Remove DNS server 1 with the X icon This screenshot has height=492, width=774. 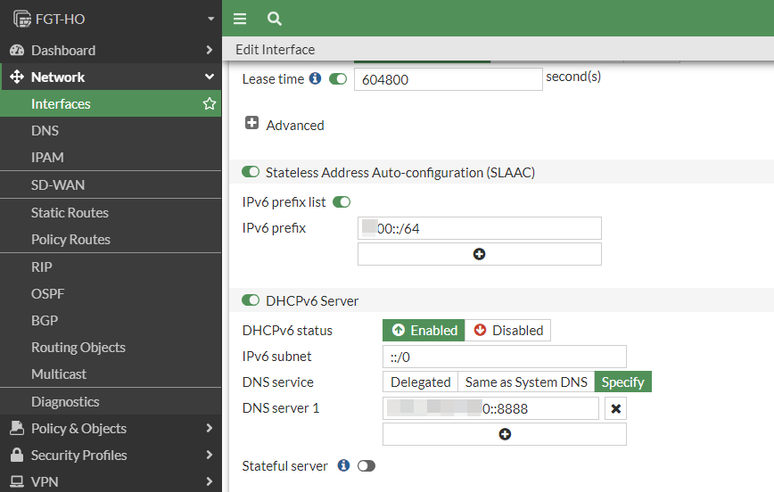[x=616, y=408]
